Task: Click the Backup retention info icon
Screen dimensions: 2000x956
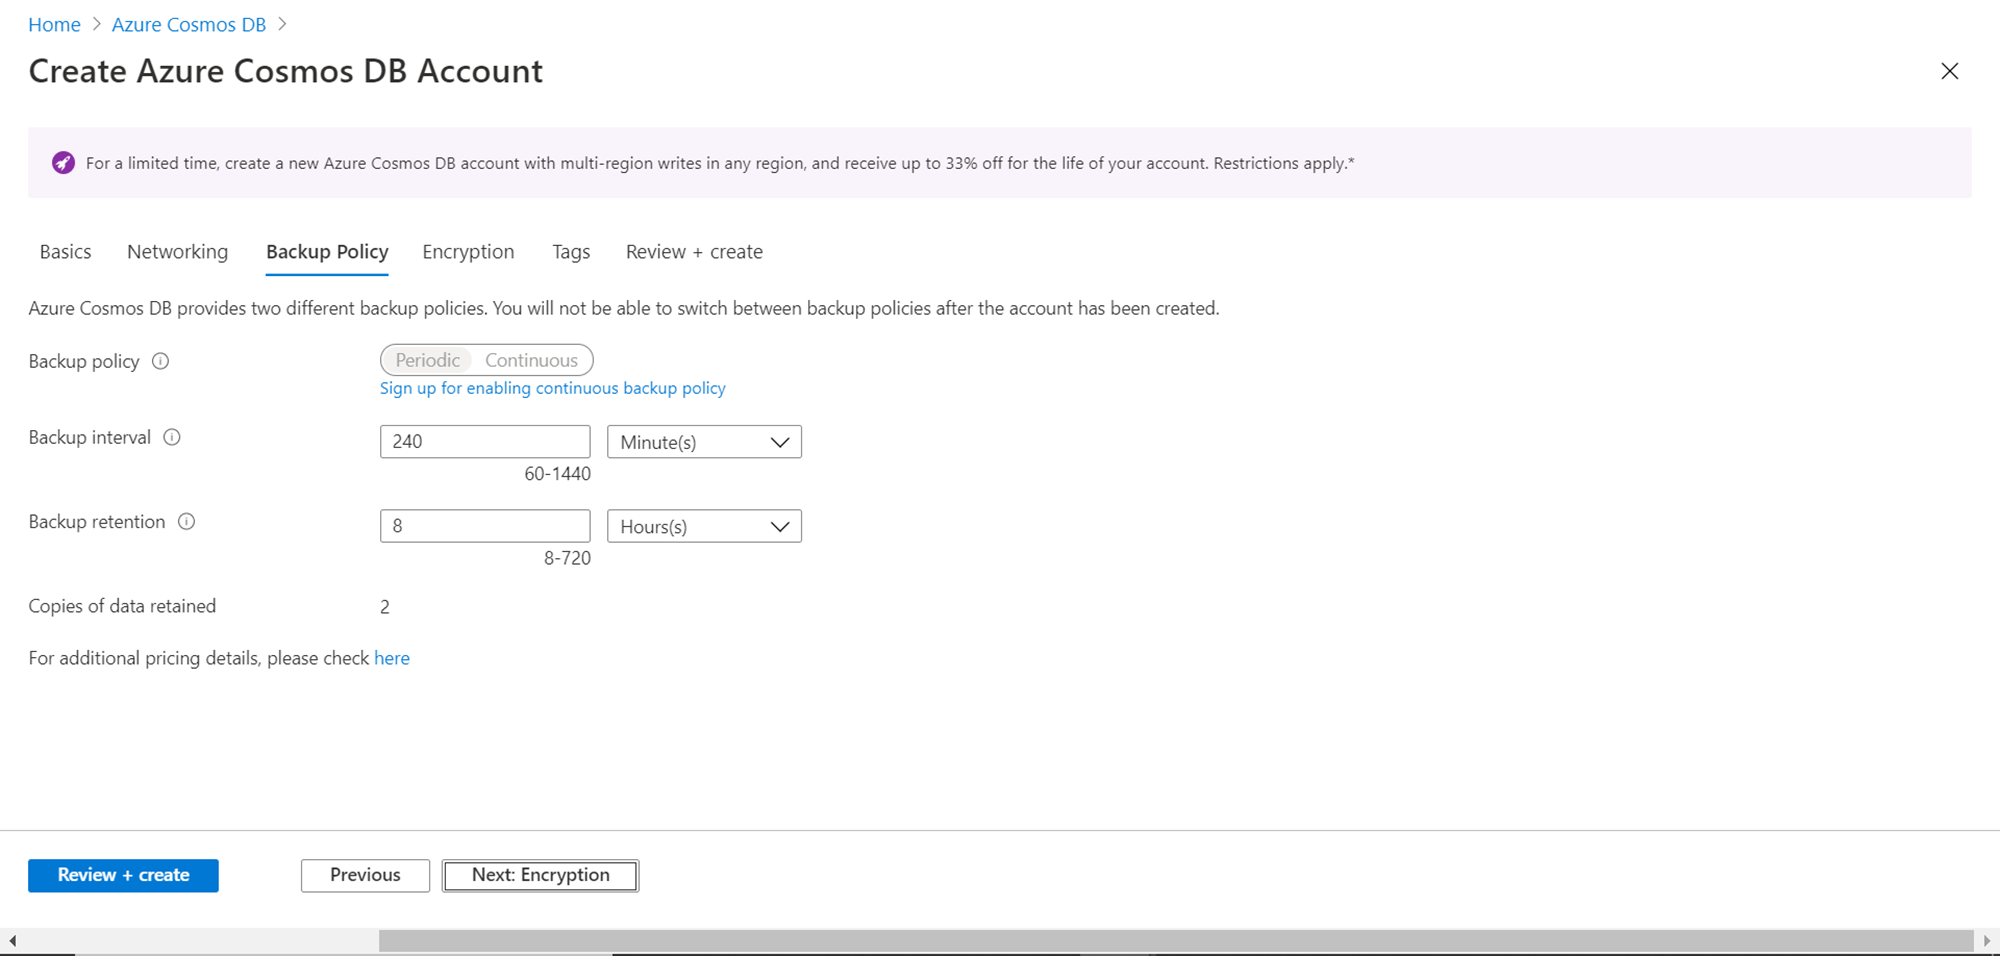Action: click(x=186, y=521)
